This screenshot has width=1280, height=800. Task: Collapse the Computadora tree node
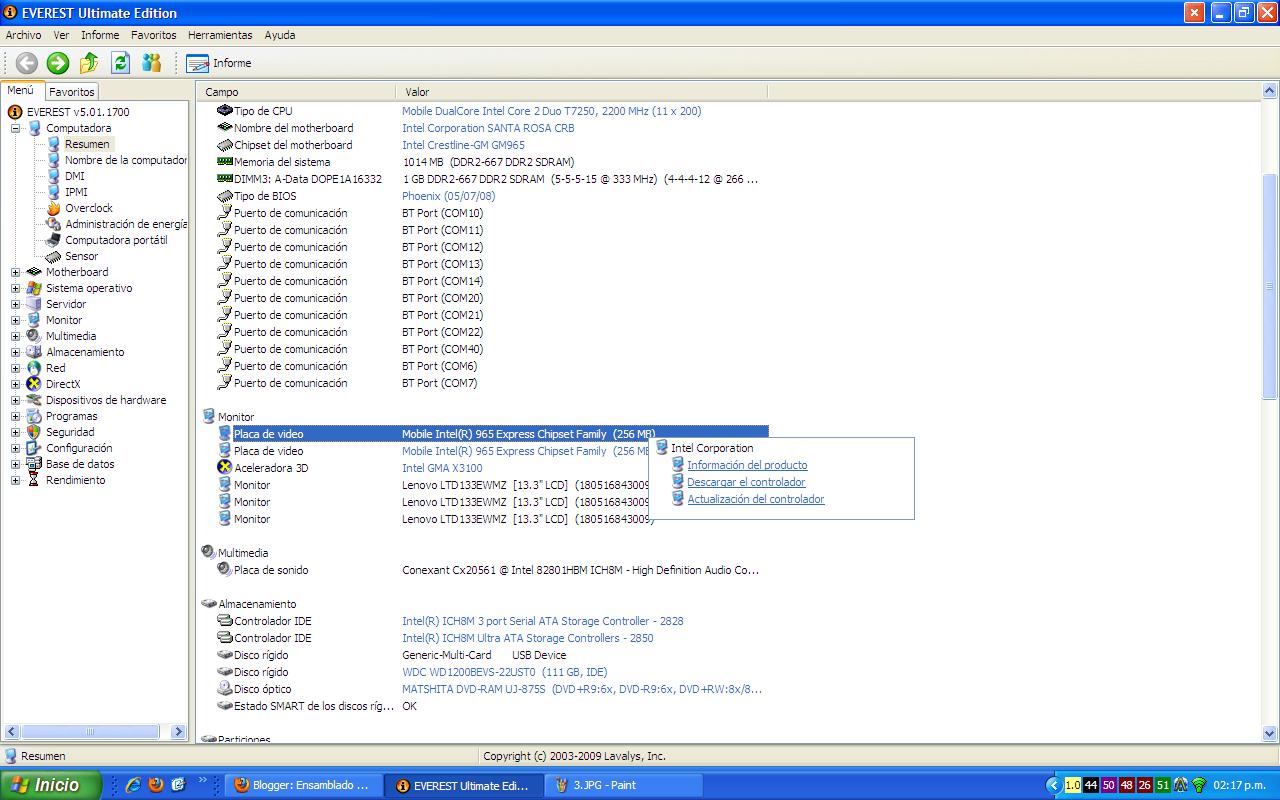coord(15,128)
